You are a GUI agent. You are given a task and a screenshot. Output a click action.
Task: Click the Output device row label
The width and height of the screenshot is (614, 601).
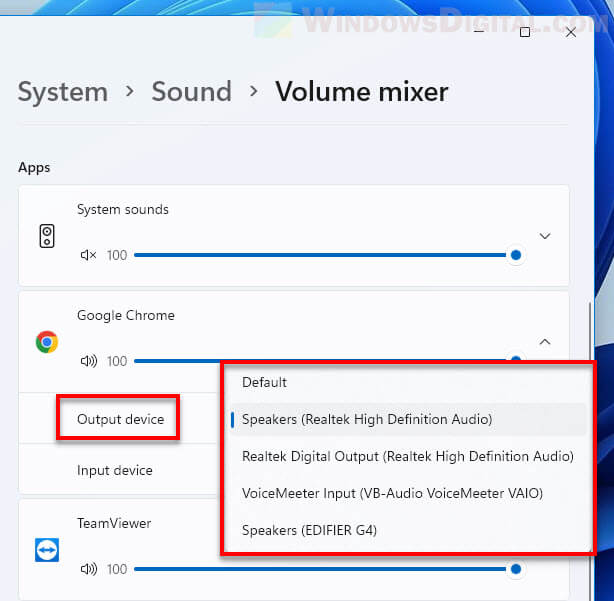[121, 419]
